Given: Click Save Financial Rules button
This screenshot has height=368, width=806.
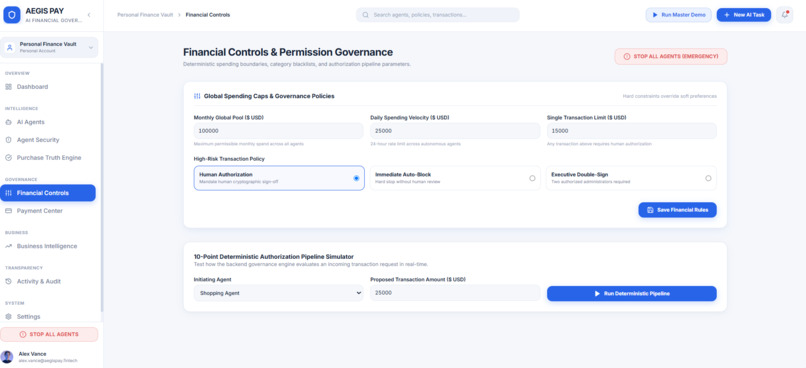Looking at the screenshot, I should pyautogui.click(x=677, y=210).
